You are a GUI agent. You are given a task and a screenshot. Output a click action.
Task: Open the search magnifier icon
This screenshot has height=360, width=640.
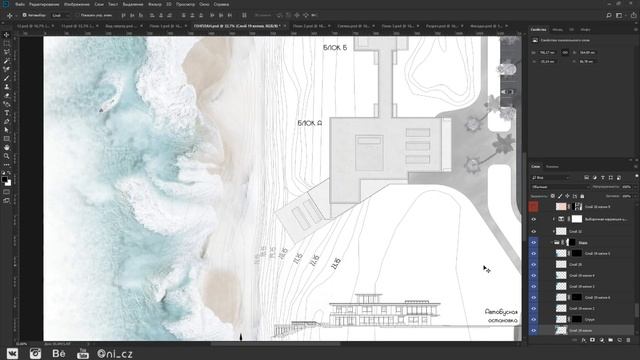pos(609,16)
